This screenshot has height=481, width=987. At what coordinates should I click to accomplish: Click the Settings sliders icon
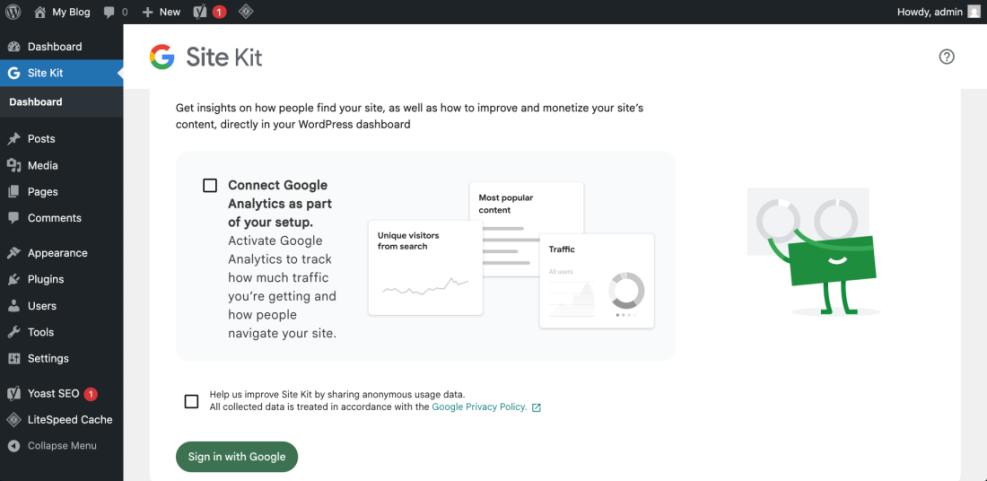pyautogui.click(x=14, y=358)
